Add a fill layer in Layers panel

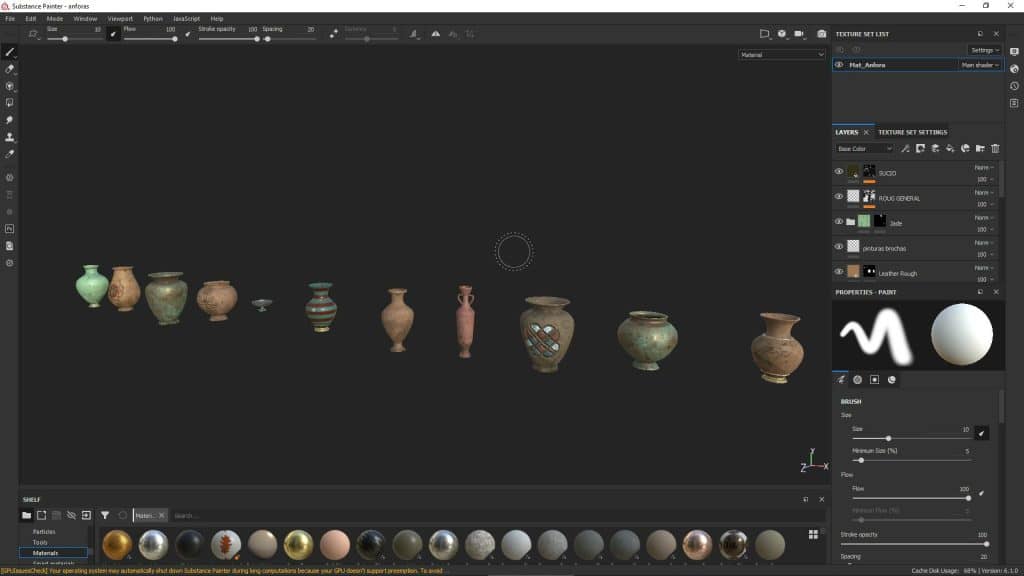(x=950, y=149)
